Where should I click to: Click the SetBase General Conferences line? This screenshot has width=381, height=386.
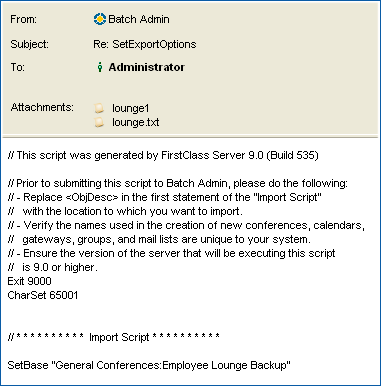[x=149, y=365]
